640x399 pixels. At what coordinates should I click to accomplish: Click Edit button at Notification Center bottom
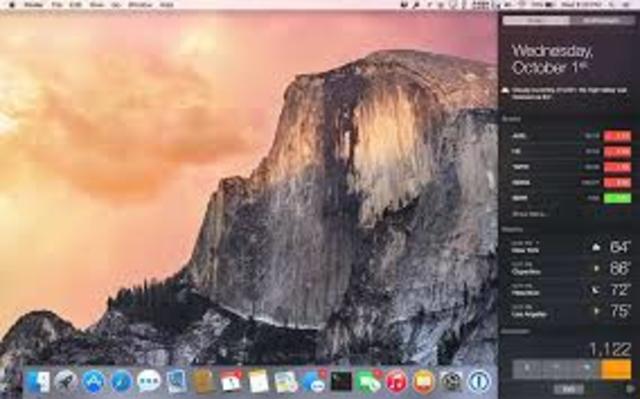[569, 389]
